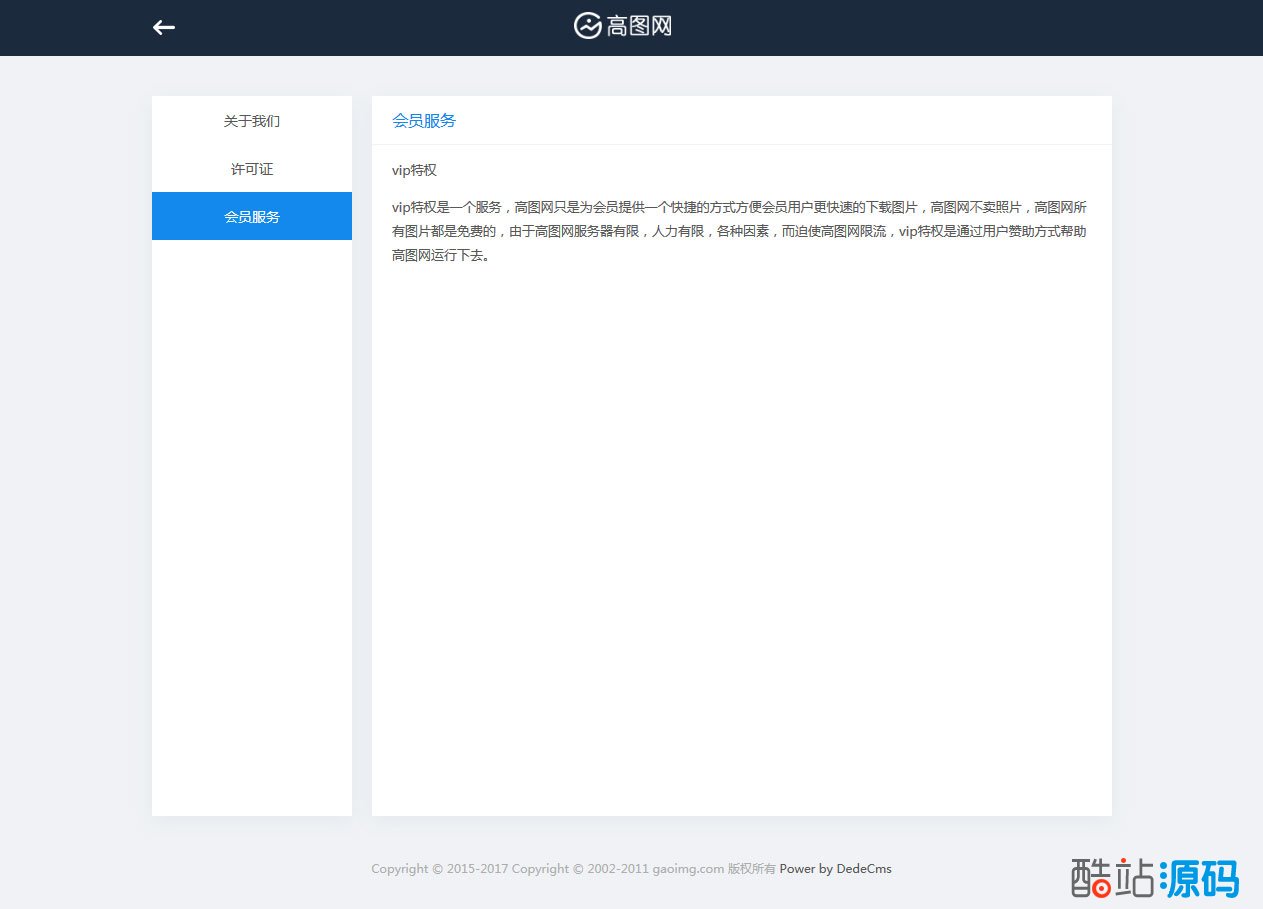Click paragraph line starting with 有图片都是免费的

740,232
